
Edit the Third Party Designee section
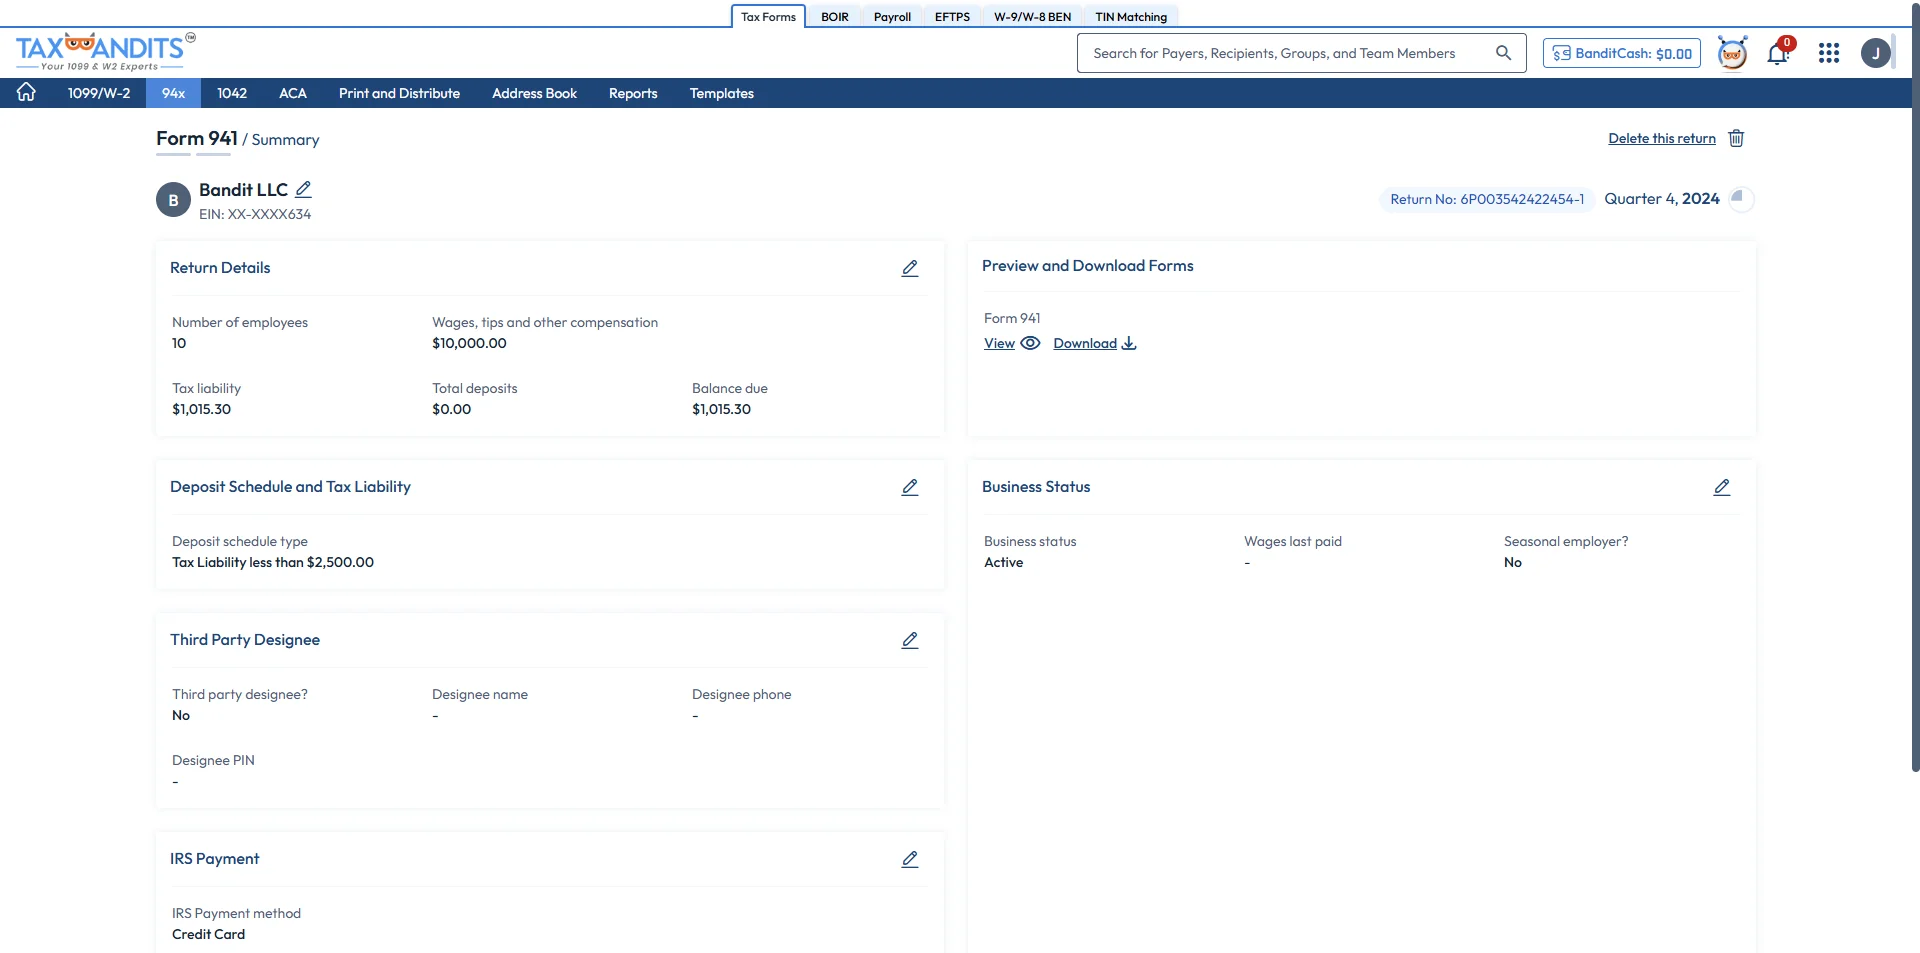pyautogui.click(x=910, y=640)
